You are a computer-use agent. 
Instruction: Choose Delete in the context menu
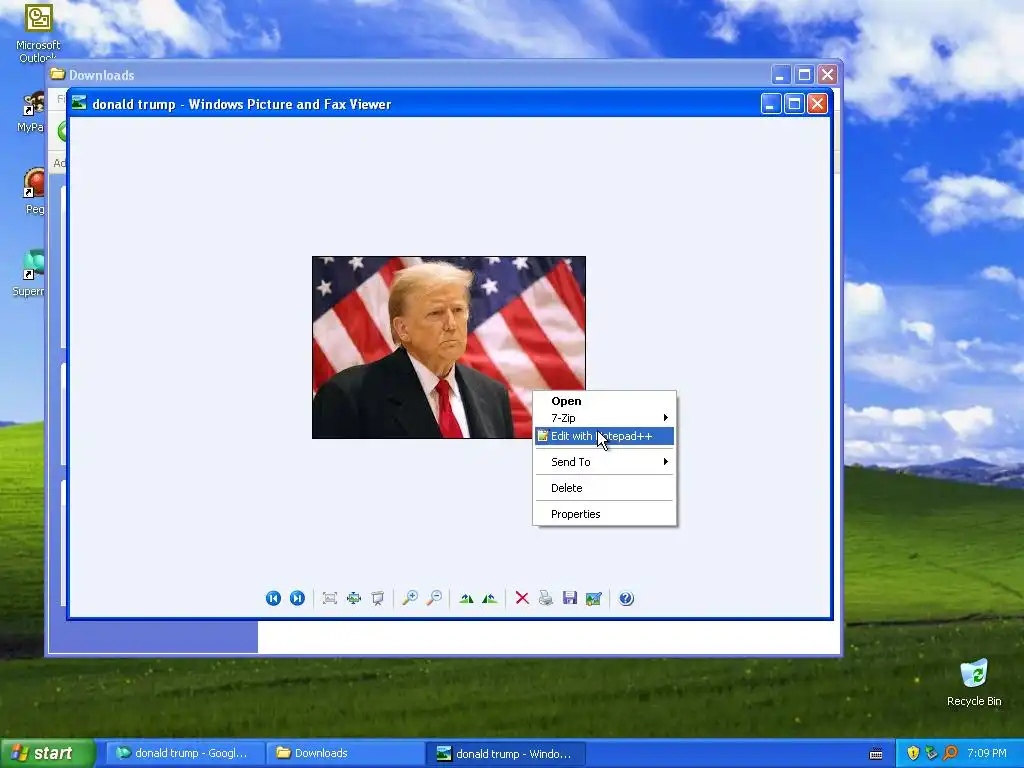point(604,488)
